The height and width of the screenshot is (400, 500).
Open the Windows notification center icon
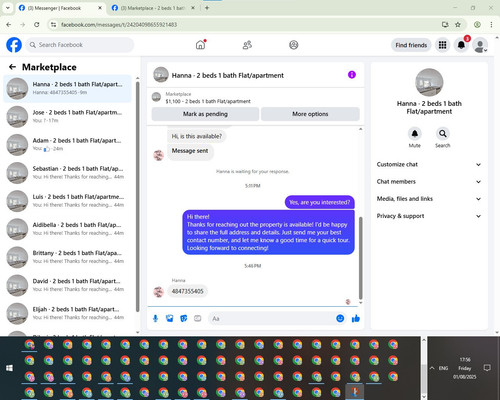pyautogui.click(x=487, y=368)
